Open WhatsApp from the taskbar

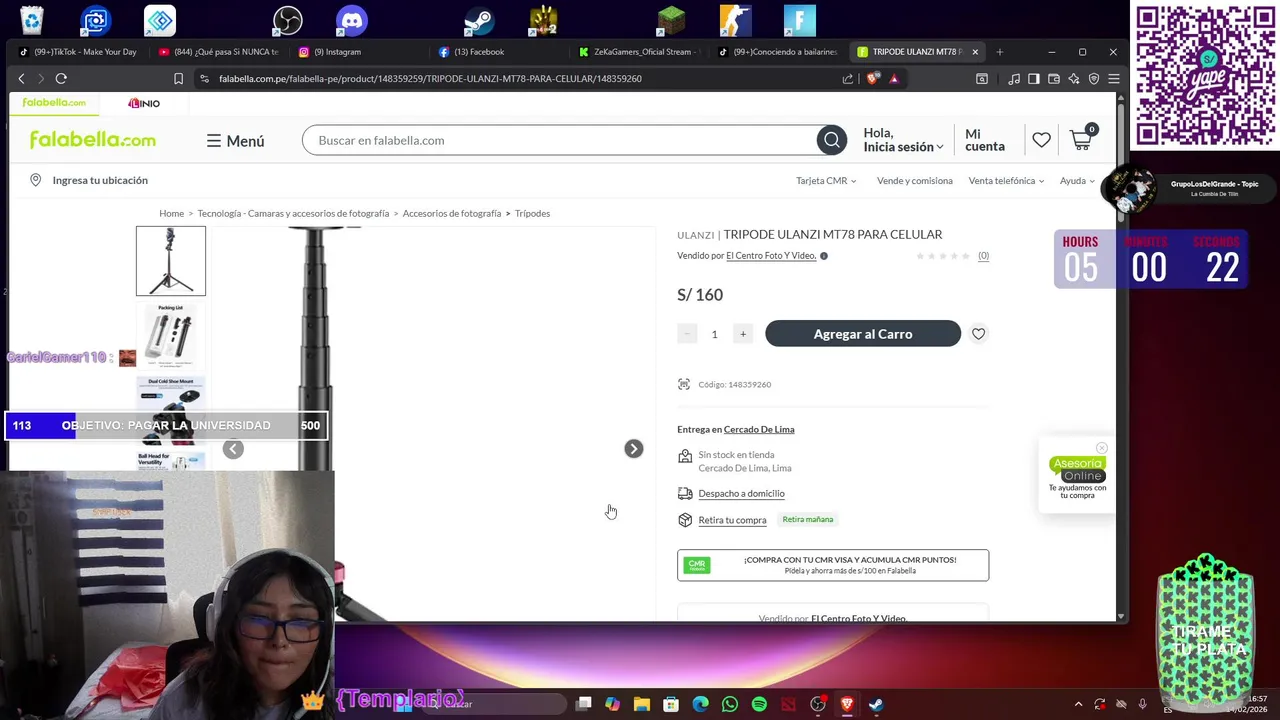pos(730,705)
